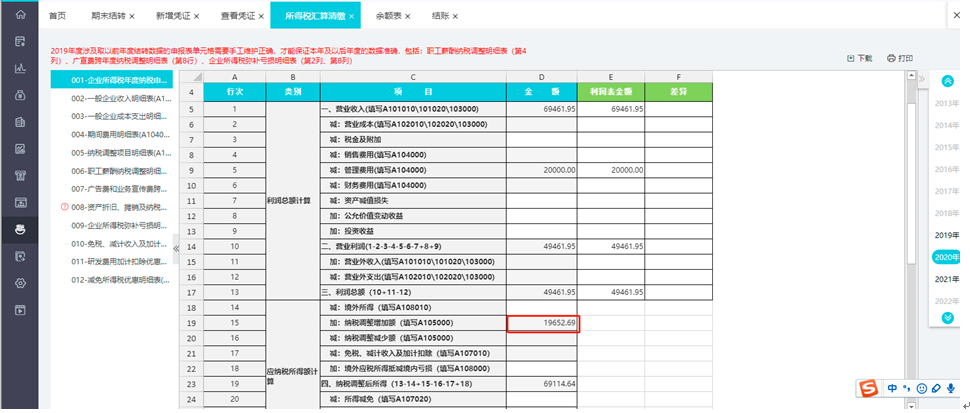Expand the right year panel chevron
Screen dimensions: 970x413
pos(921,79)
